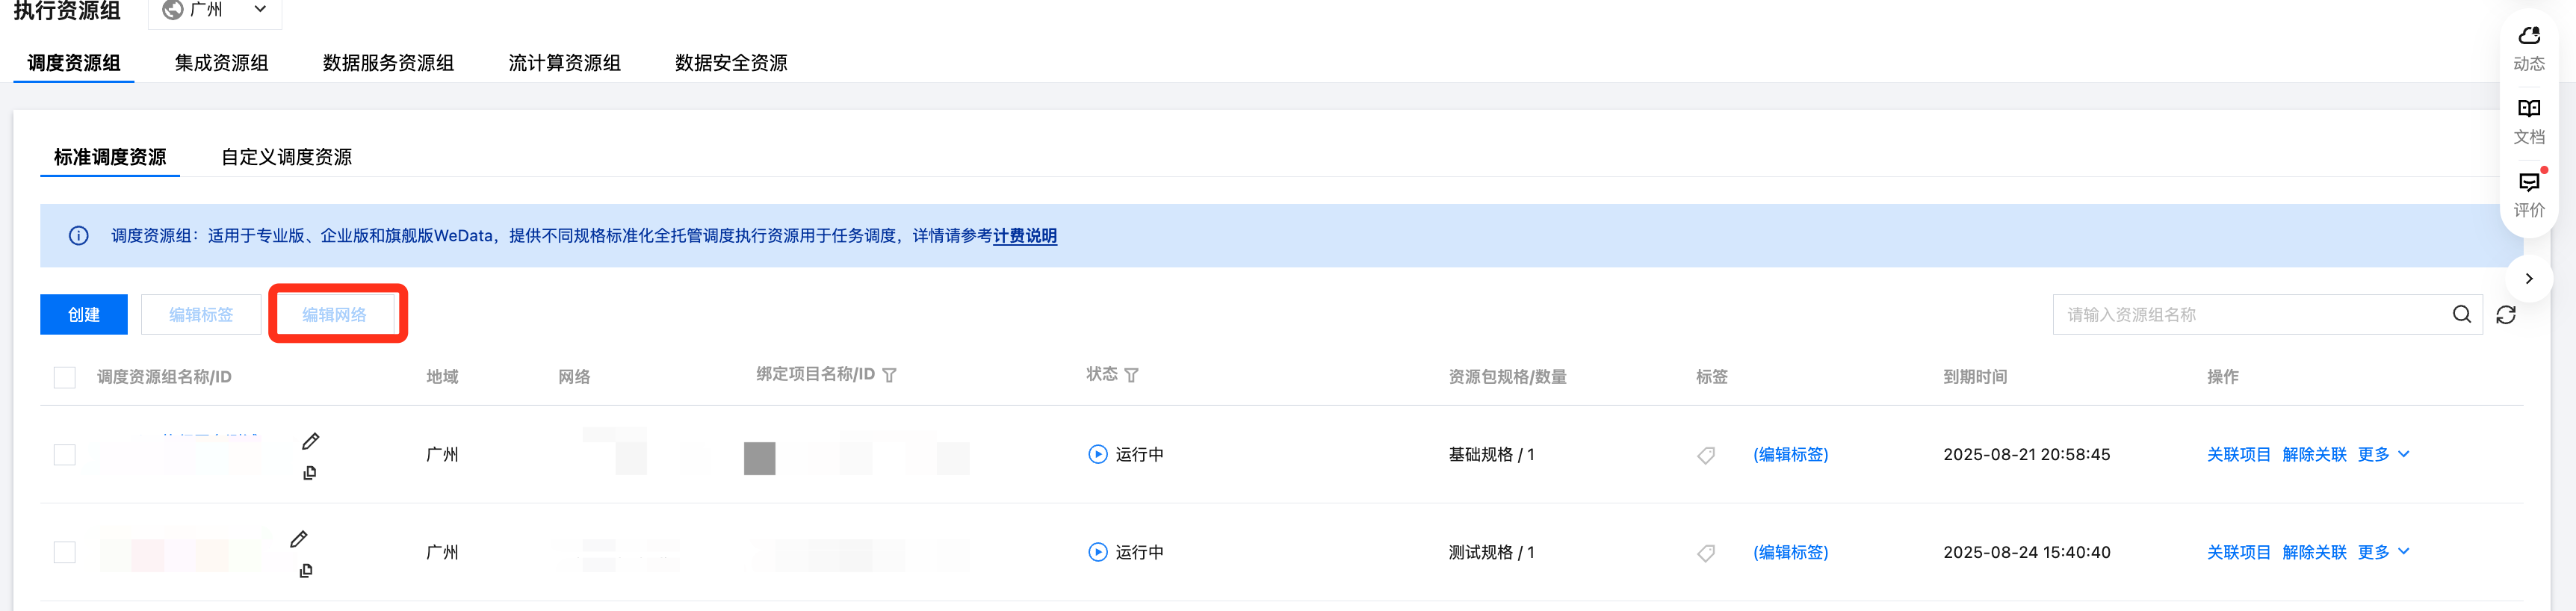Open the 计费说明 link
This screenshot has height=611, width=2576.
click(1024, 236)
